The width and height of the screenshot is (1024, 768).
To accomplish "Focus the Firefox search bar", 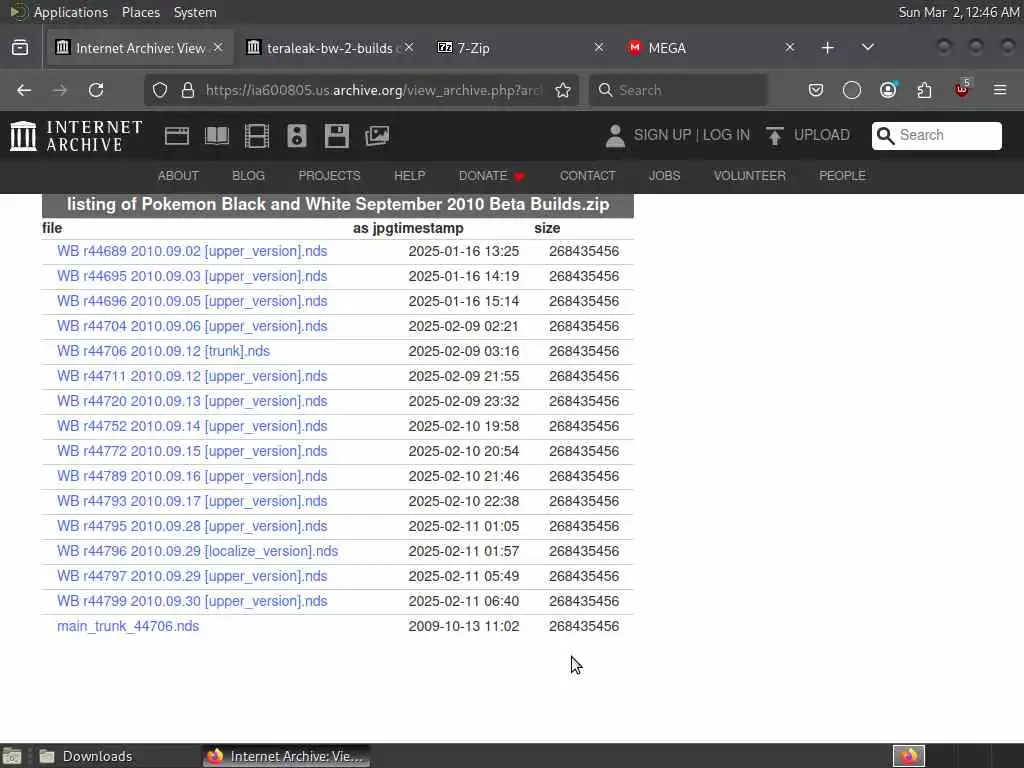I will 678,90.
